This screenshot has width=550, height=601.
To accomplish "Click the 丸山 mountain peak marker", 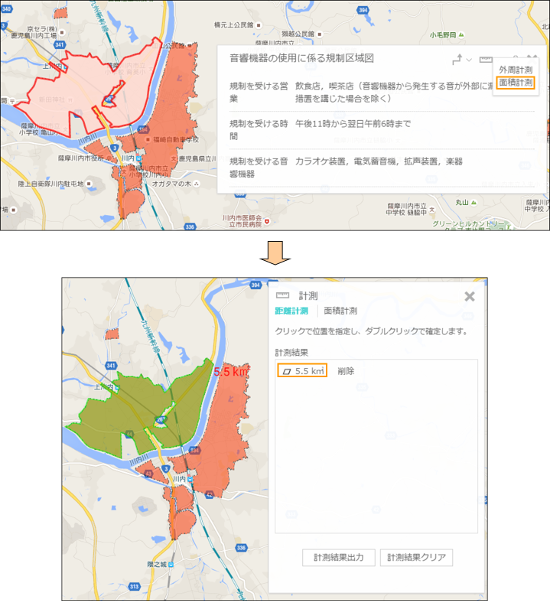I will click(x=474, y=202).
